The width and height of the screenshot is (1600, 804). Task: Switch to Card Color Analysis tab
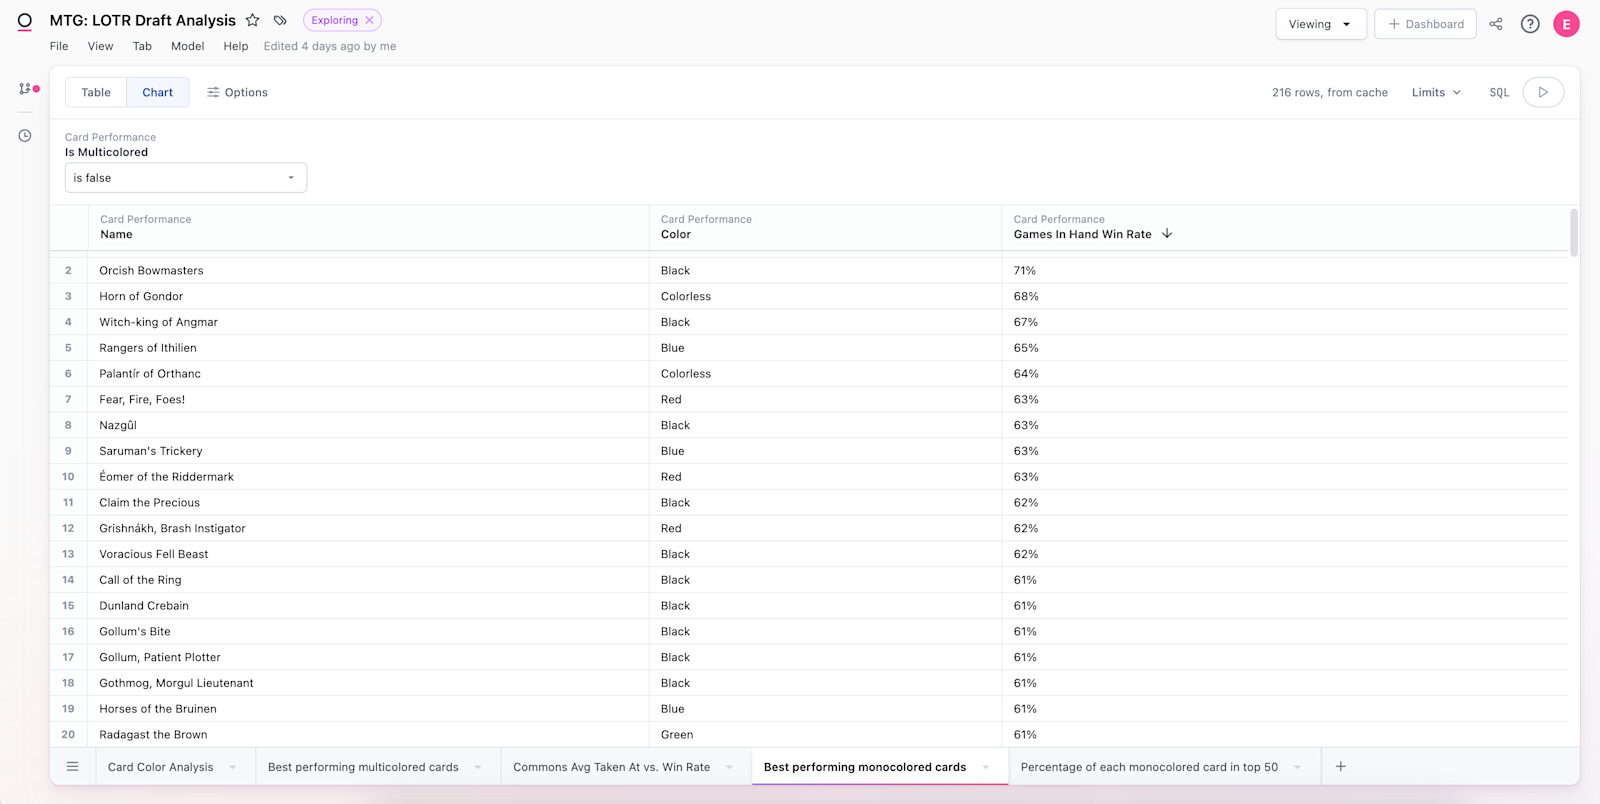click(x=161, y=767)
